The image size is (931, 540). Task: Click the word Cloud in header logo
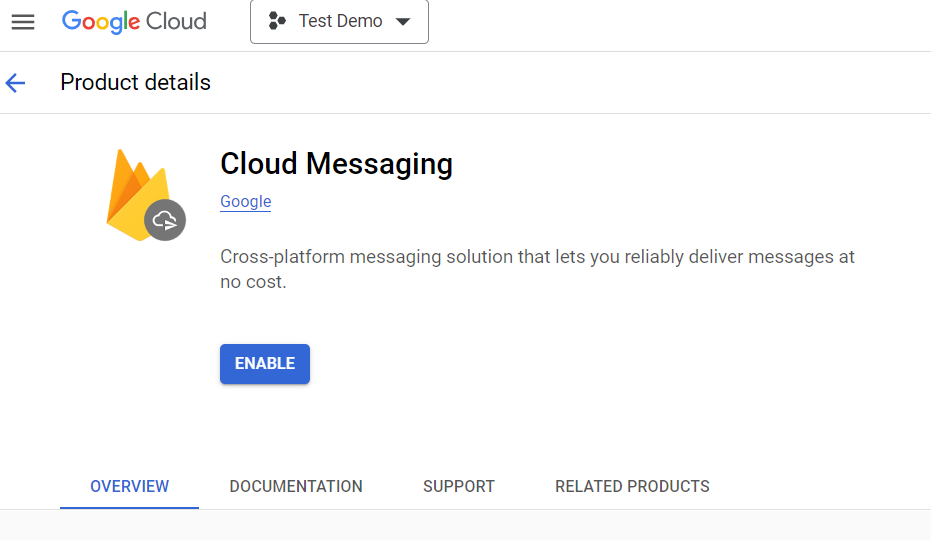174,22
